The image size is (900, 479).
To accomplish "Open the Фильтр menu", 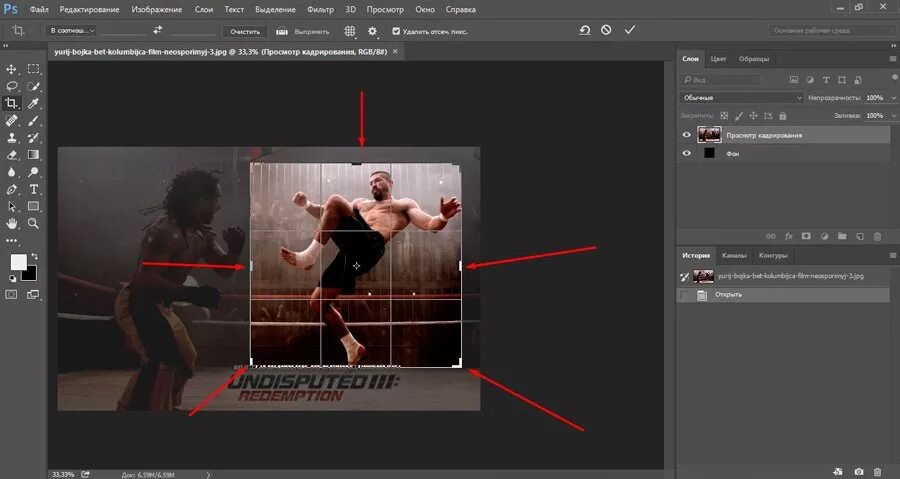I will (x=320, y=9).
